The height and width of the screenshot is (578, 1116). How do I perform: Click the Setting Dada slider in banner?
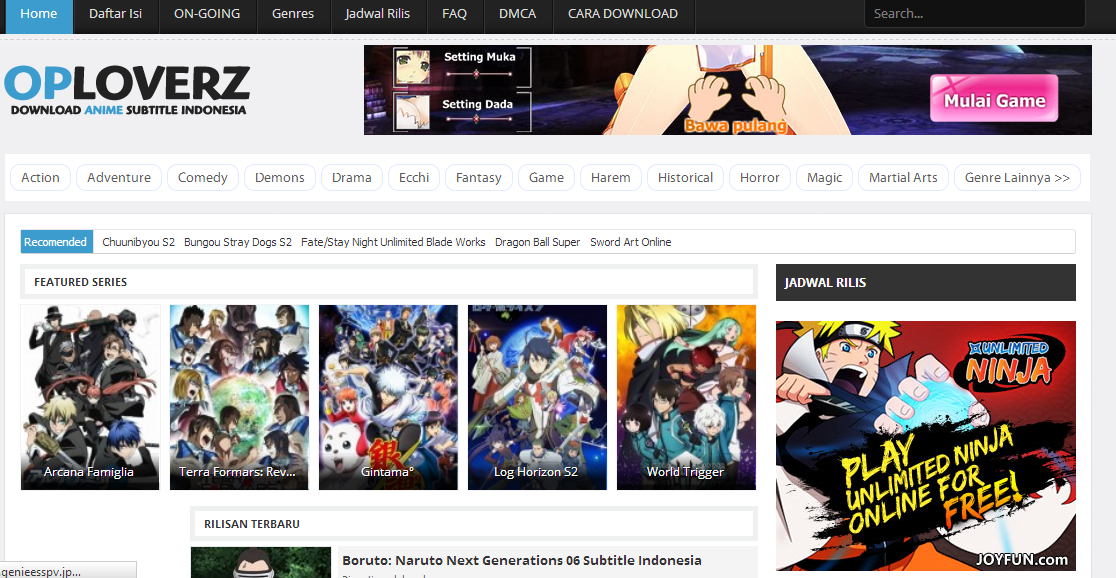(x=478, y=120)
